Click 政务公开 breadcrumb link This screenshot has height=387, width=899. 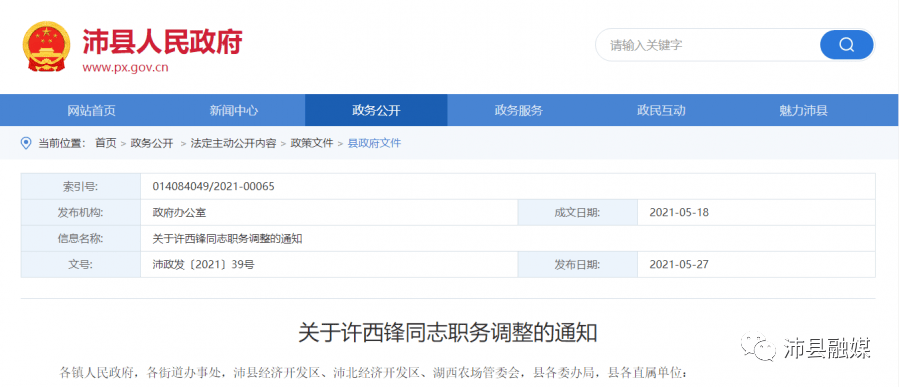[152, 143]
